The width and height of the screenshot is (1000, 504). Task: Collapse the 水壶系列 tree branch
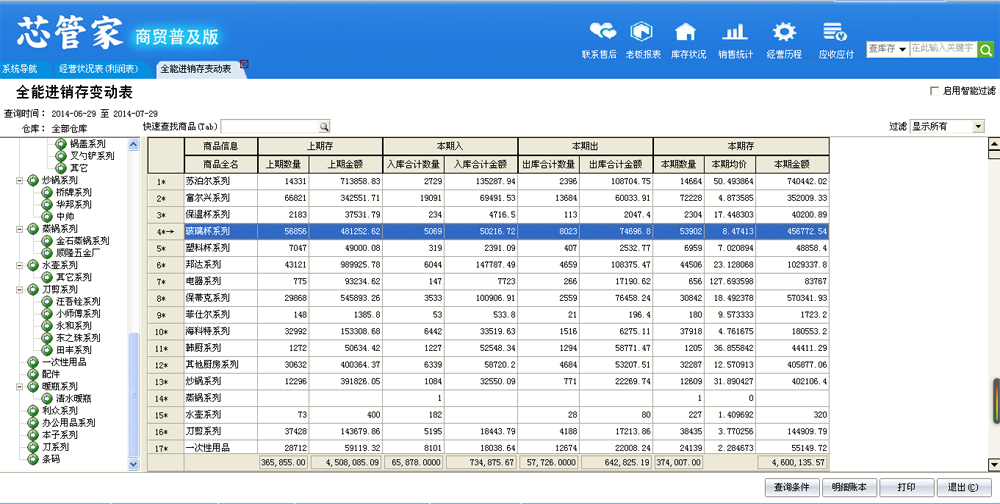(20, 265)
